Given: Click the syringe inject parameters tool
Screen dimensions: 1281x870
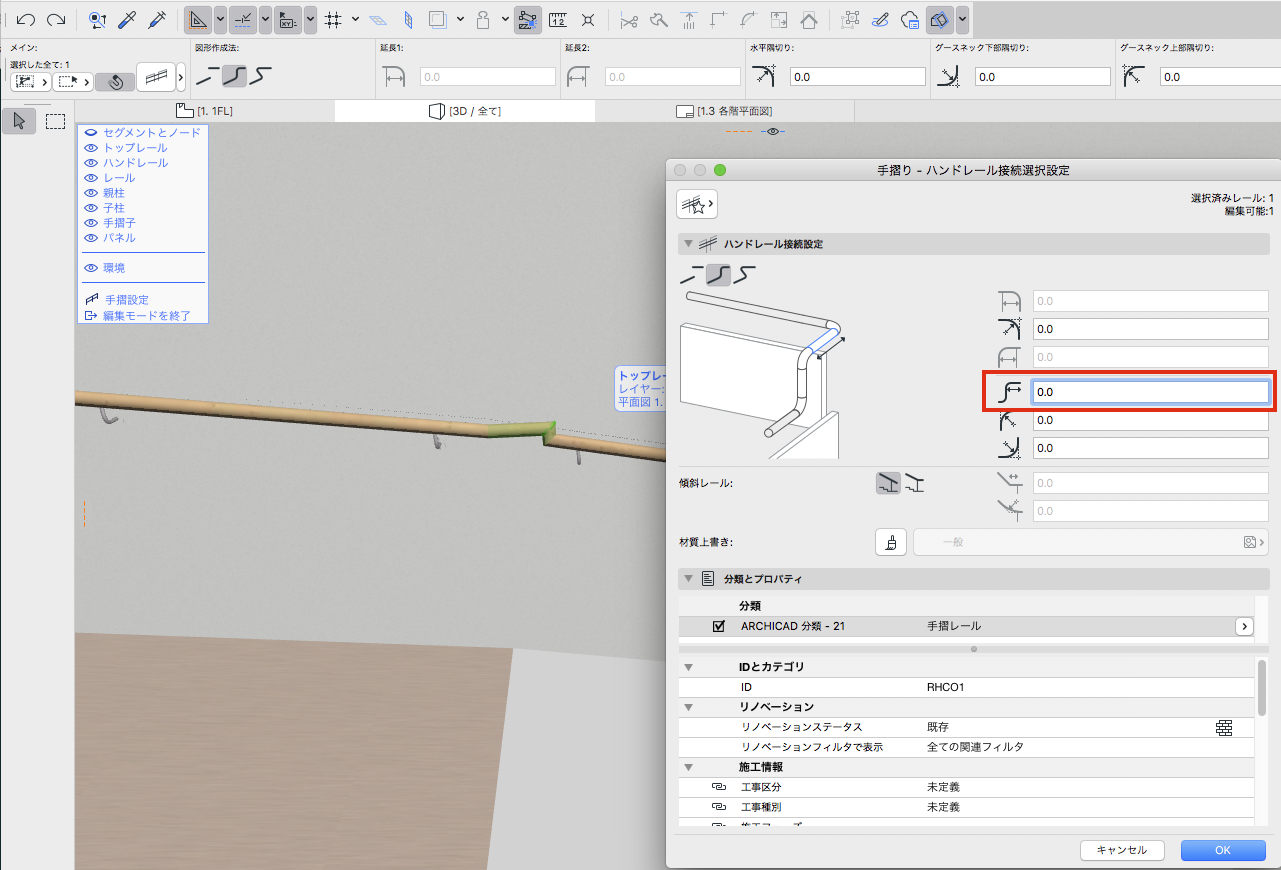Looking at the screenshot, I should 156,19.
